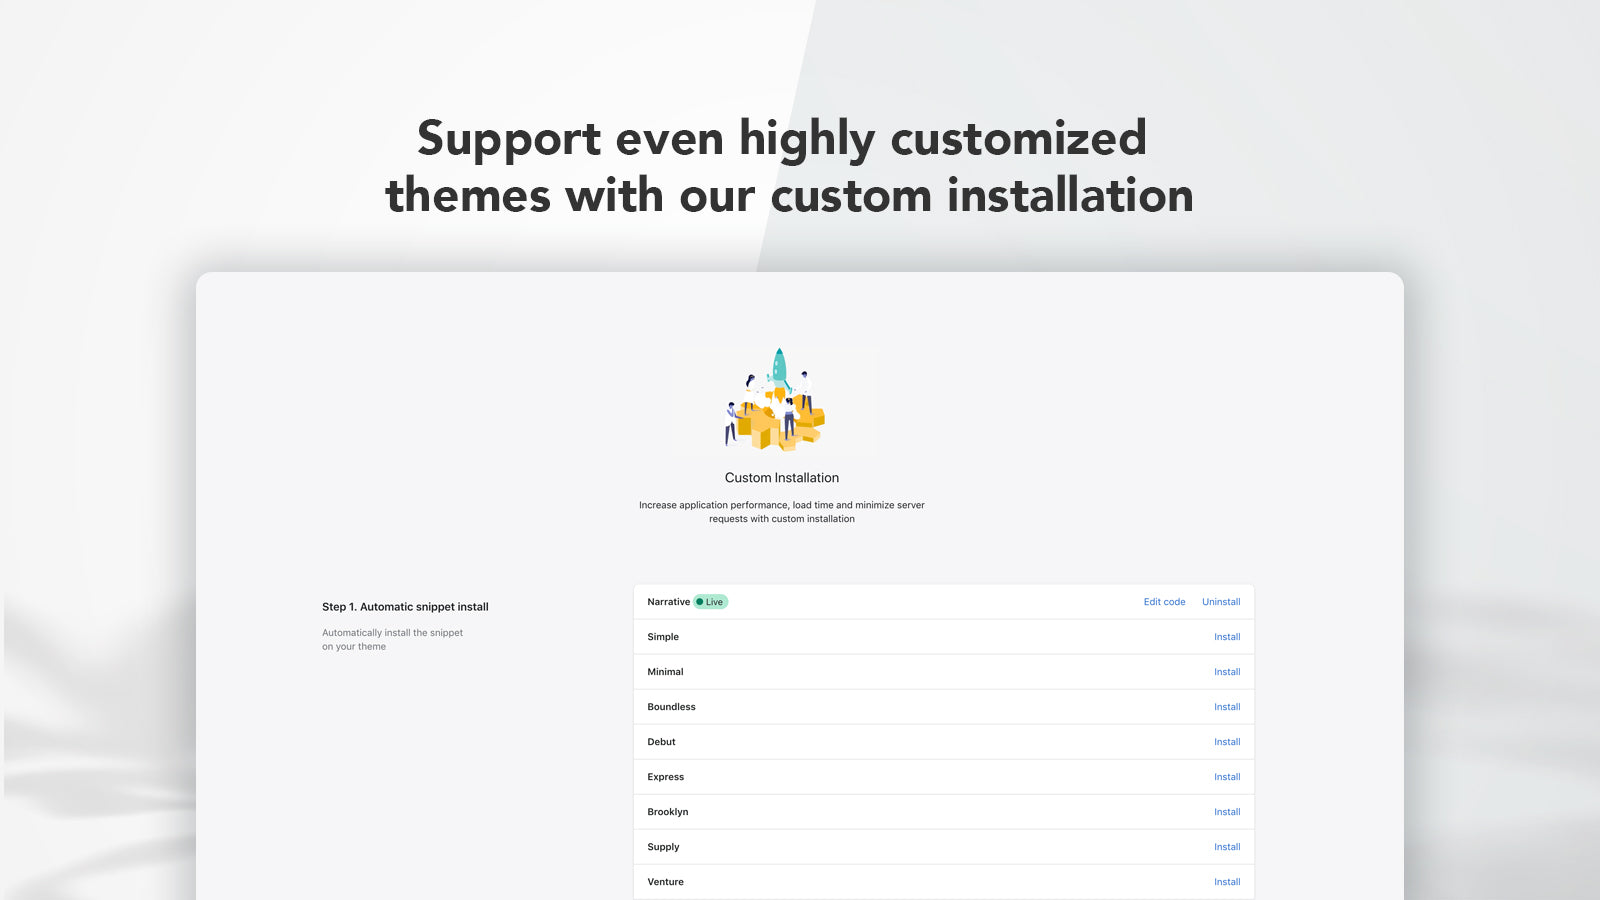The width and height of the screenshot is (1600, 900).
Task: Install the Debut theme
Action: 1227,741
